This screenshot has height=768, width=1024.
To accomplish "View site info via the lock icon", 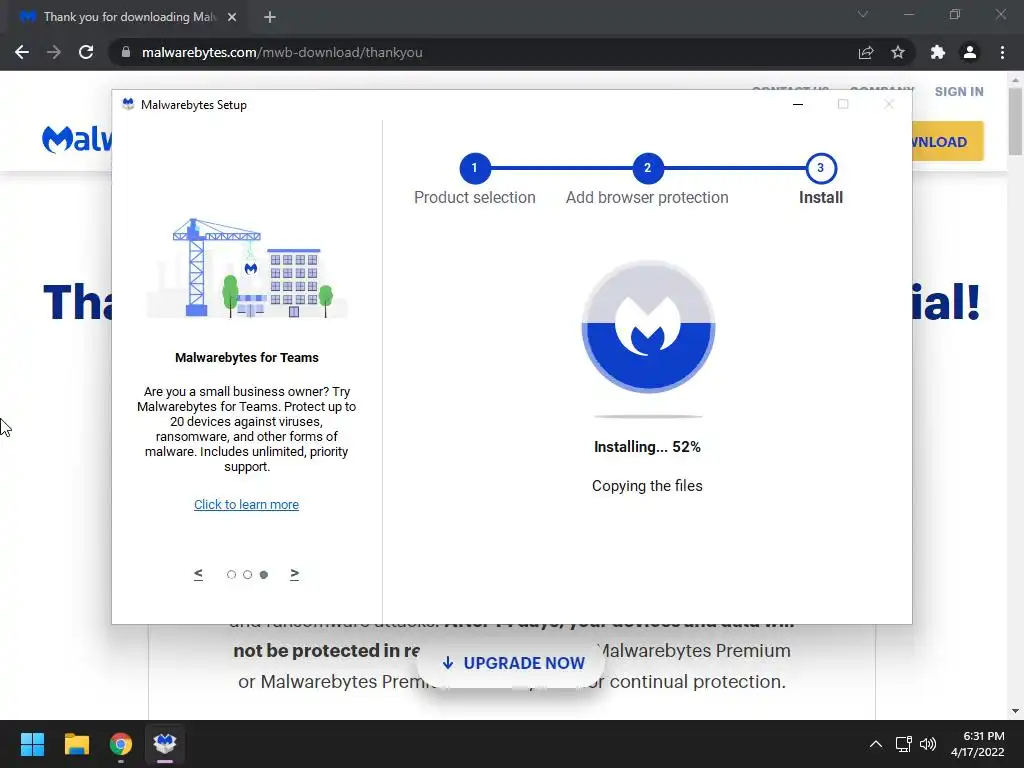I will (x=126, y=52).
